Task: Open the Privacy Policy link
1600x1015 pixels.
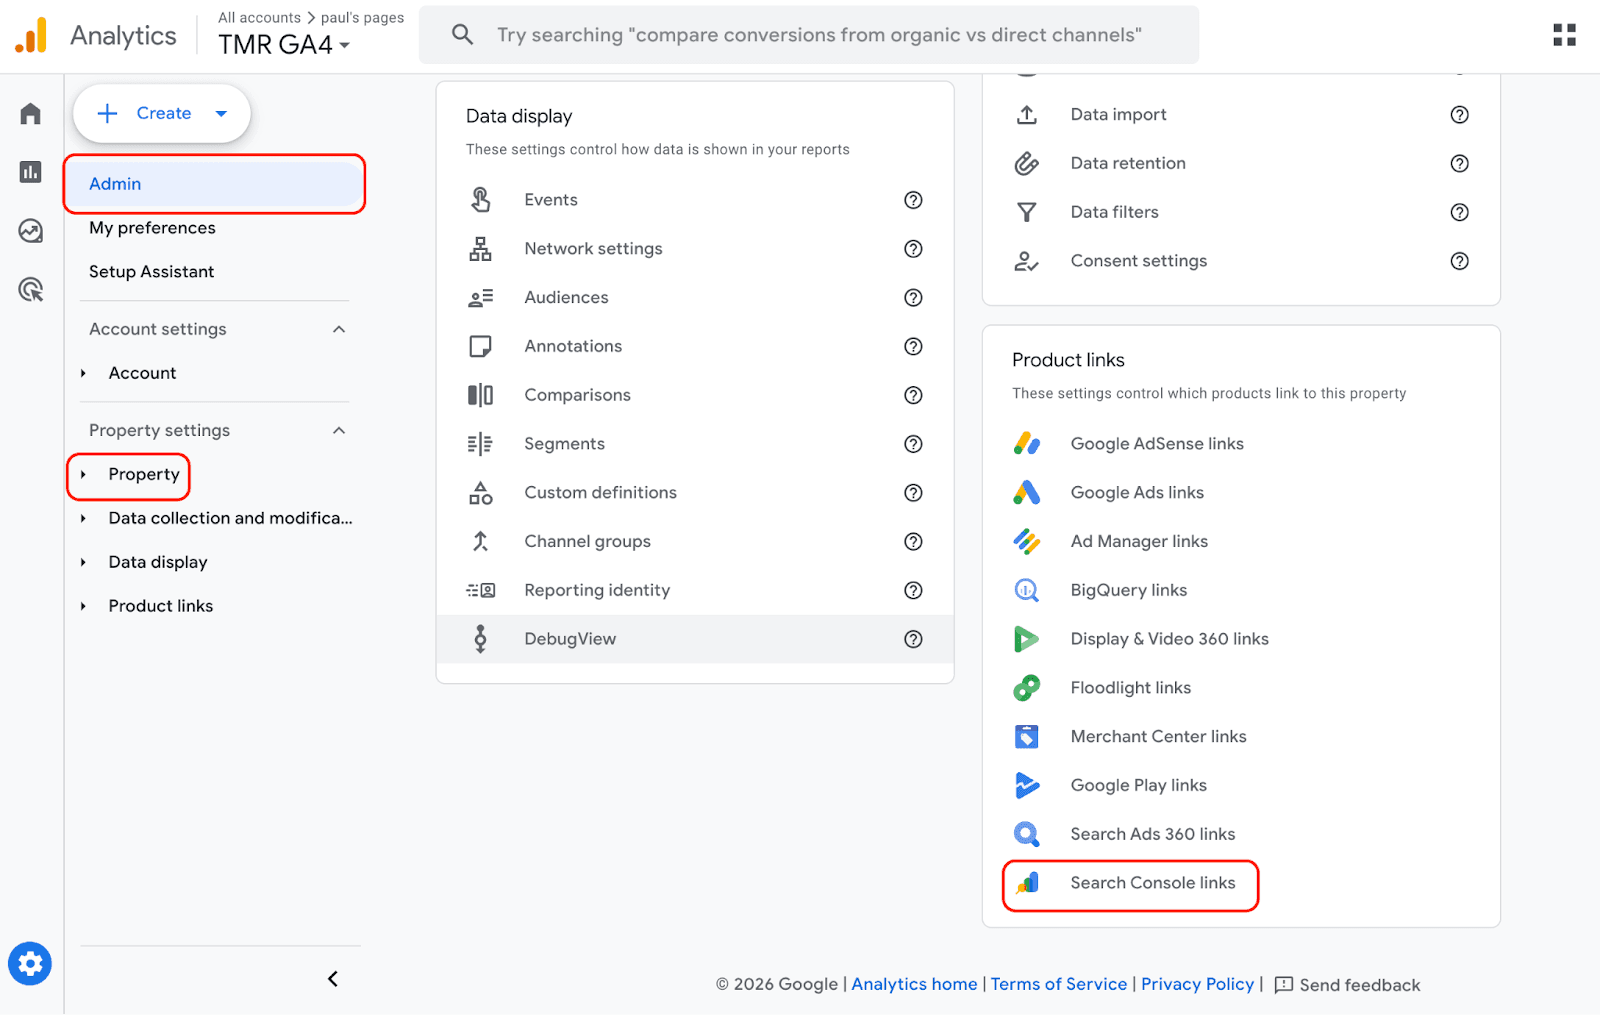Action: [x=1197, y=984]
